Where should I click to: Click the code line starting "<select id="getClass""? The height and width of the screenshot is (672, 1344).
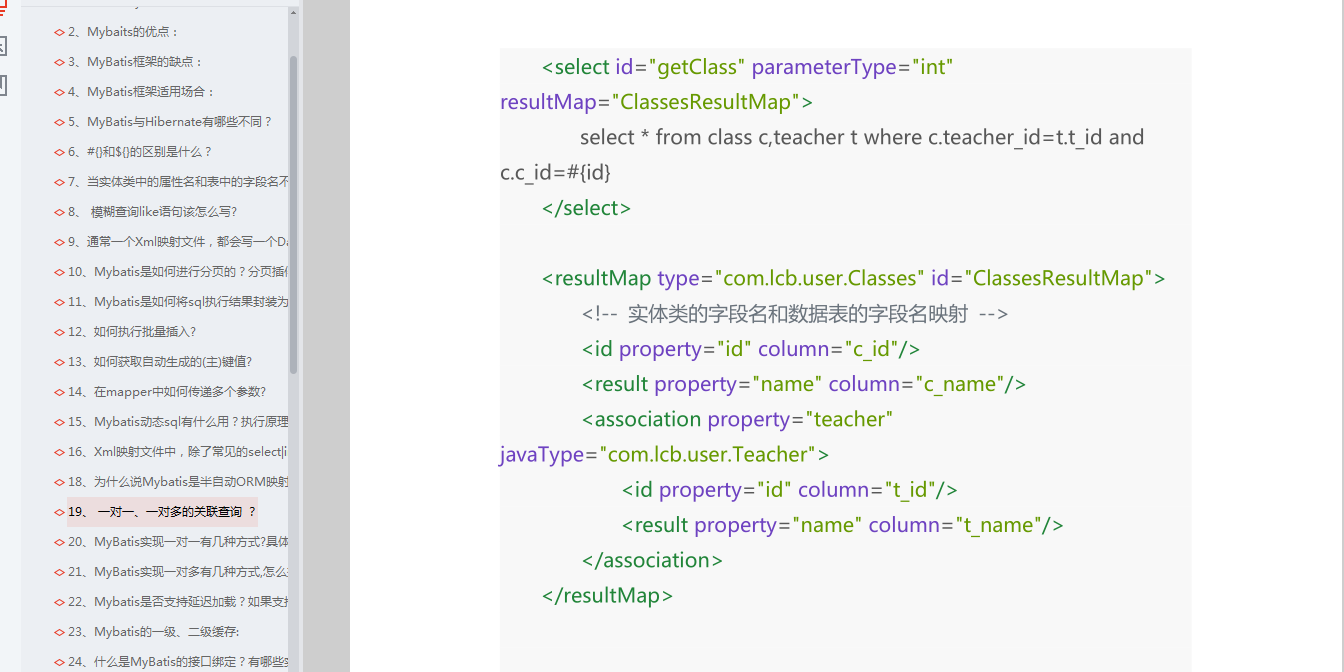point(748,67)
